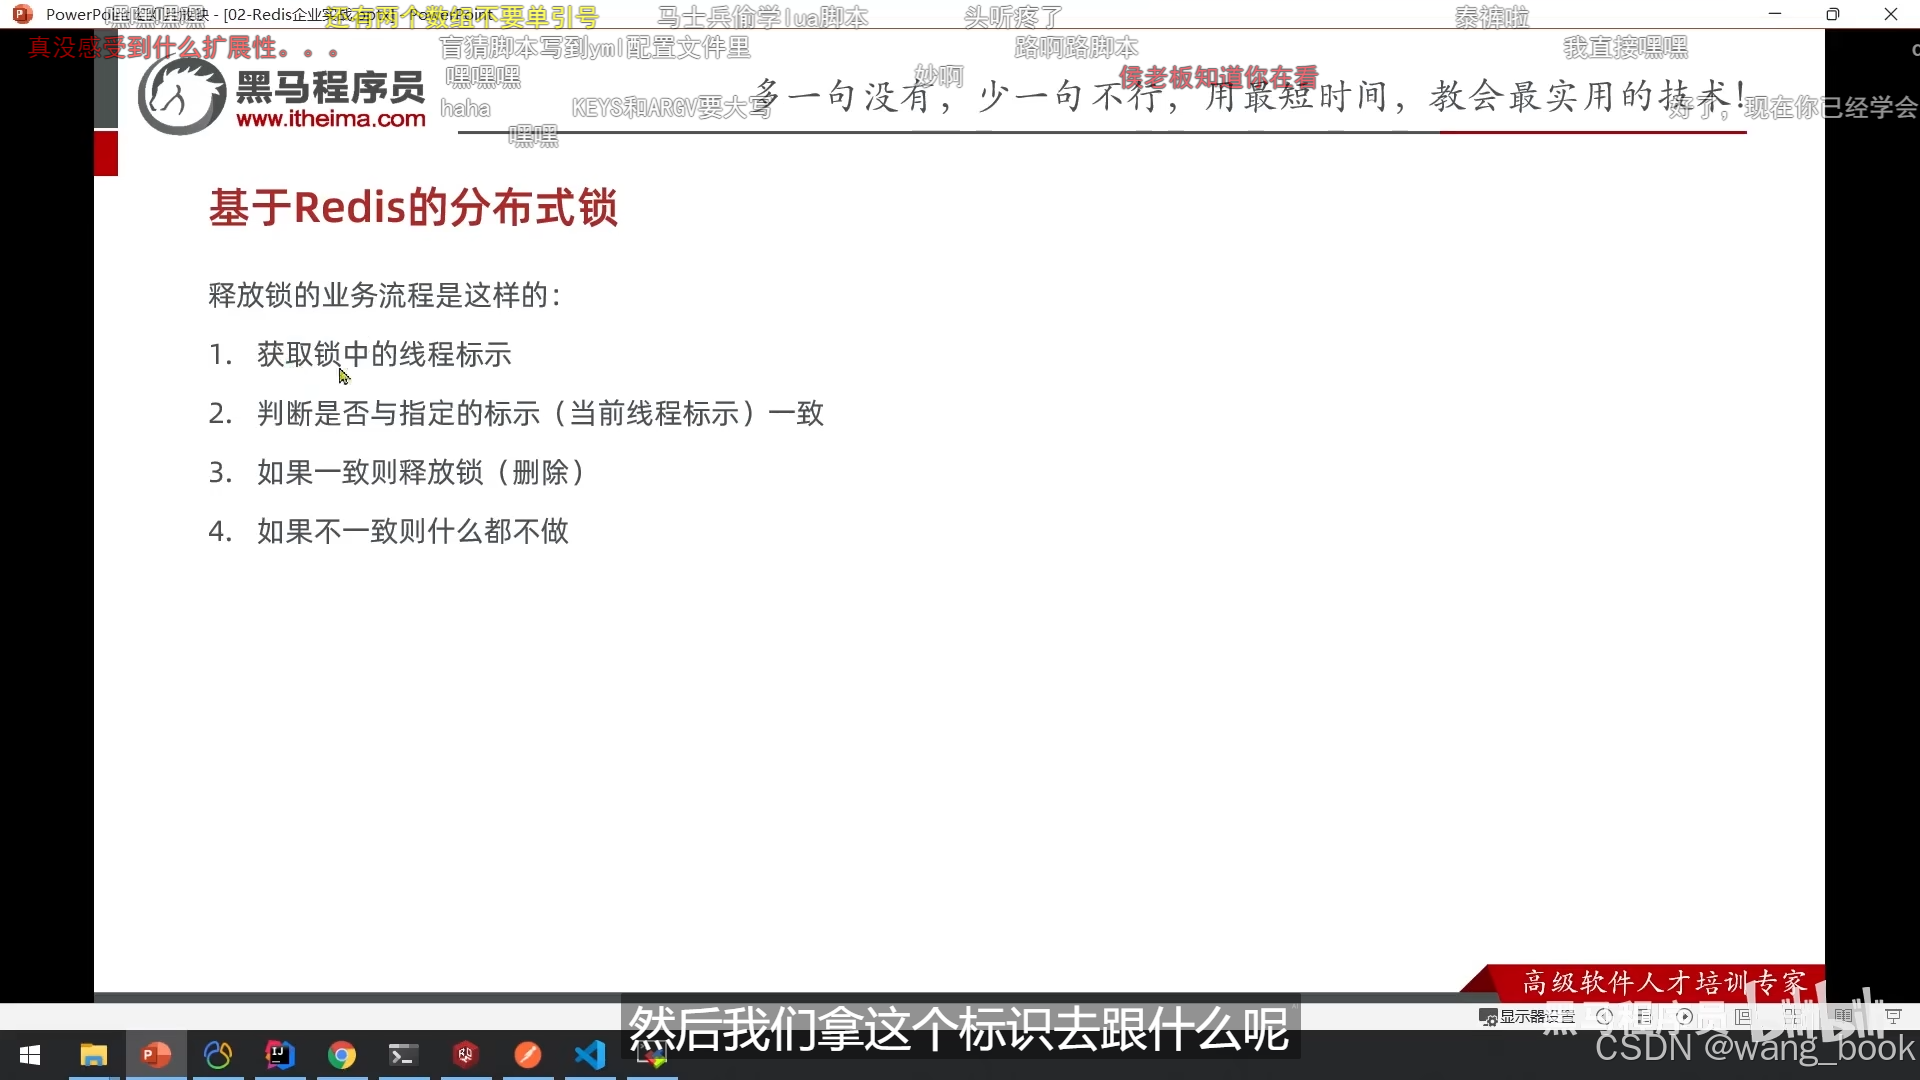Open Navicat icon in taskbar

click(x=218, y=1055)
